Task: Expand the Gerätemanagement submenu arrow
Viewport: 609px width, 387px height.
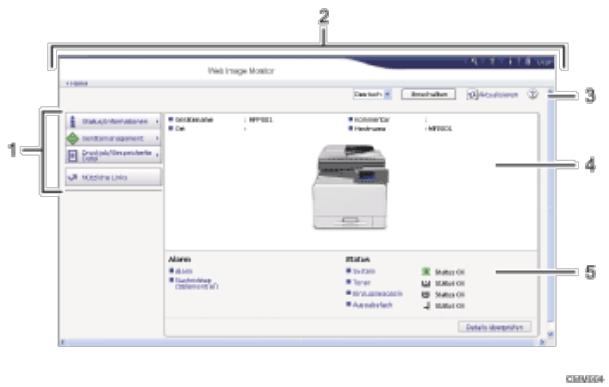Action: pos(157,138)
